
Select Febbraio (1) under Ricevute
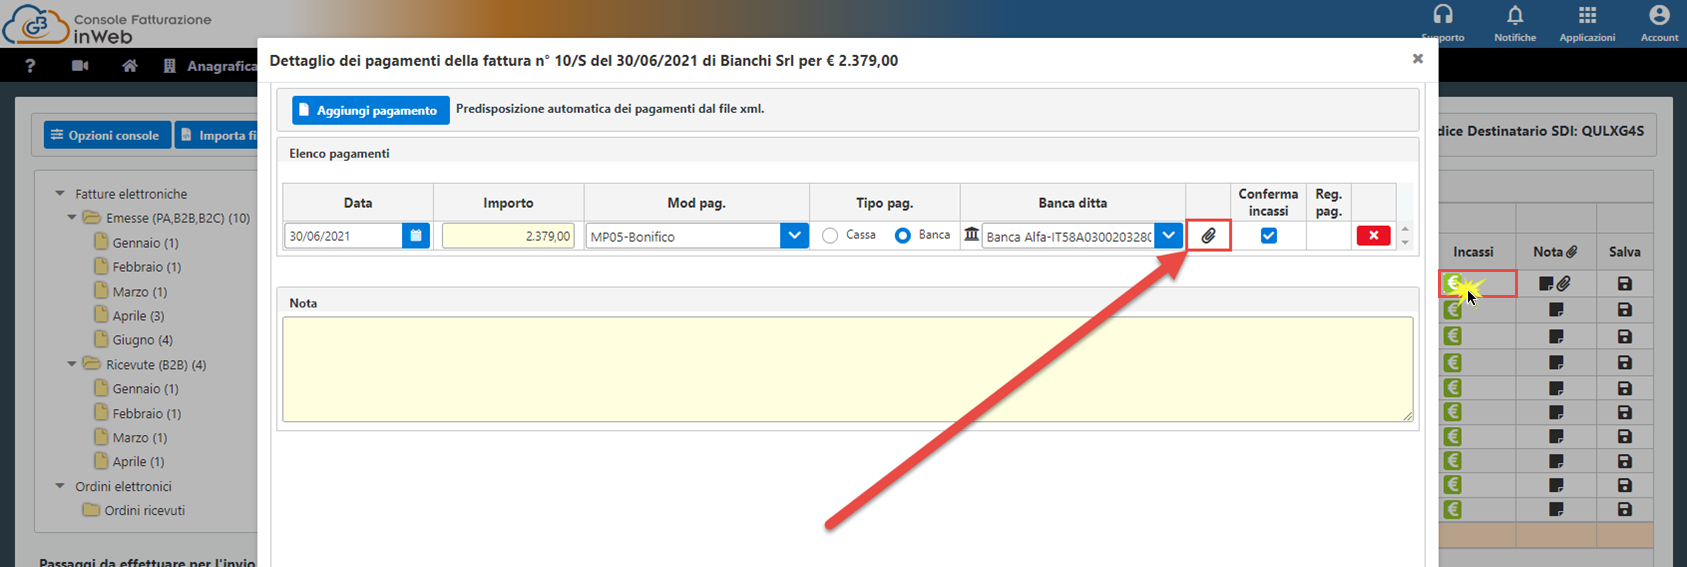(147, 414)
